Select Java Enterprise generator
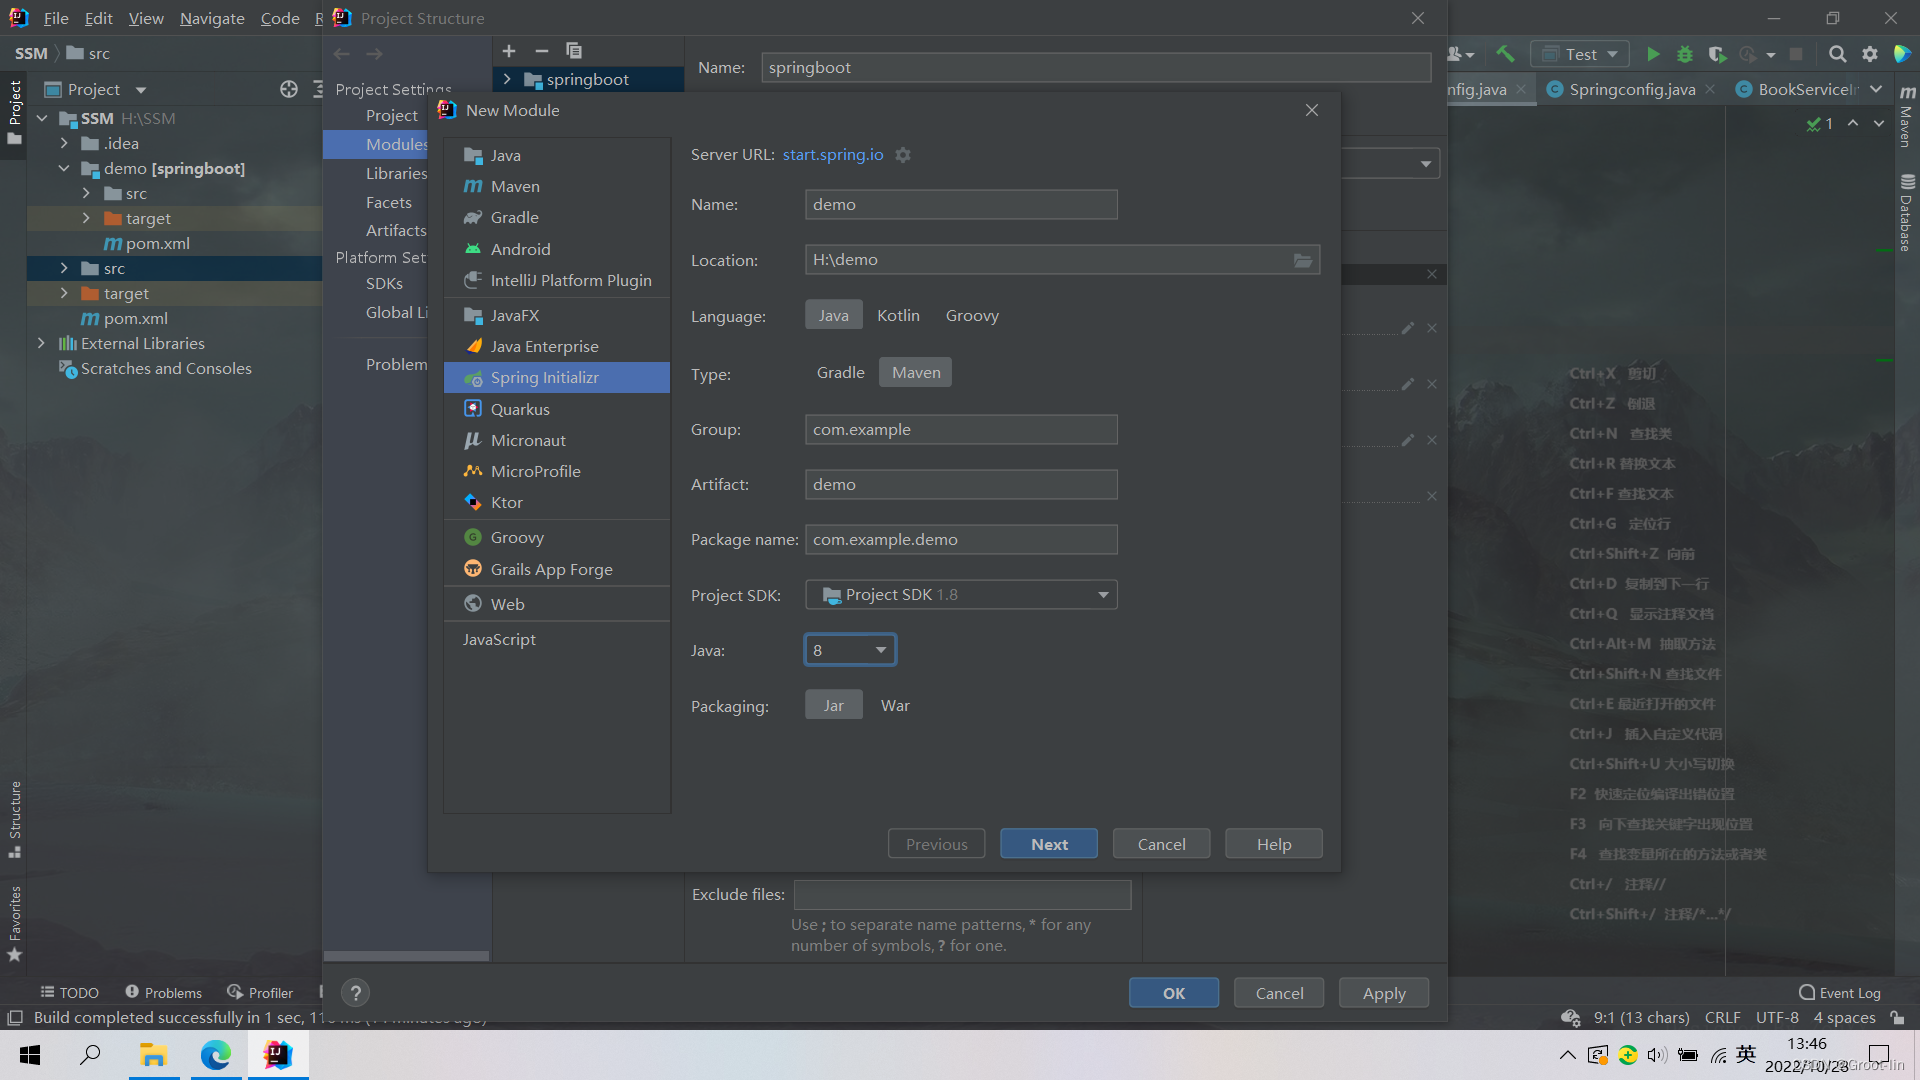The width and height of the screenshot is (1920, 1080). [x=556, y=346]
